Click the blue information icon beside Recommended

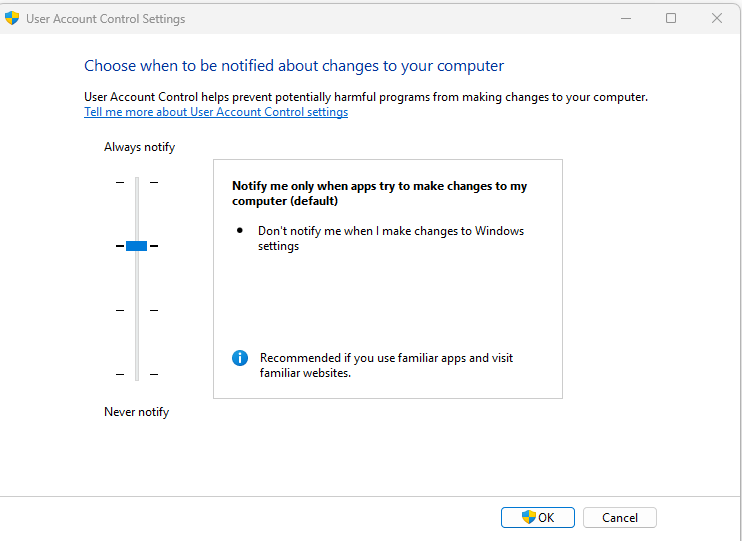pos(240,358)
